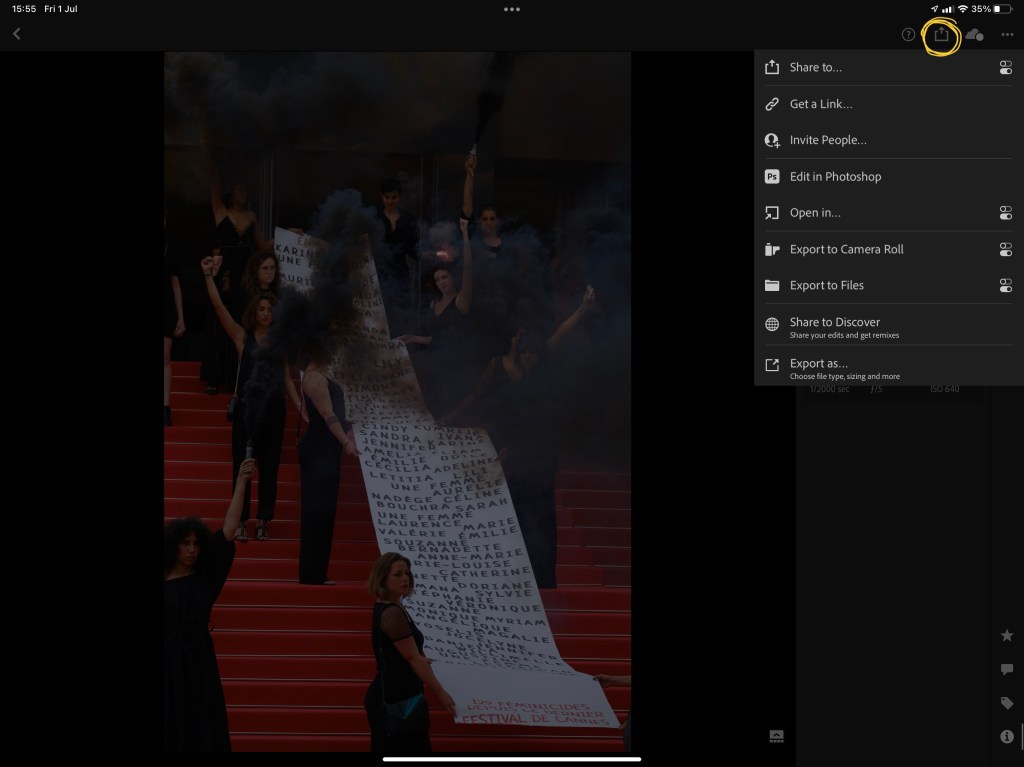
Task: Toggle options beside Export to Files
Action: pyautogui.click(x=1005, y=286)
